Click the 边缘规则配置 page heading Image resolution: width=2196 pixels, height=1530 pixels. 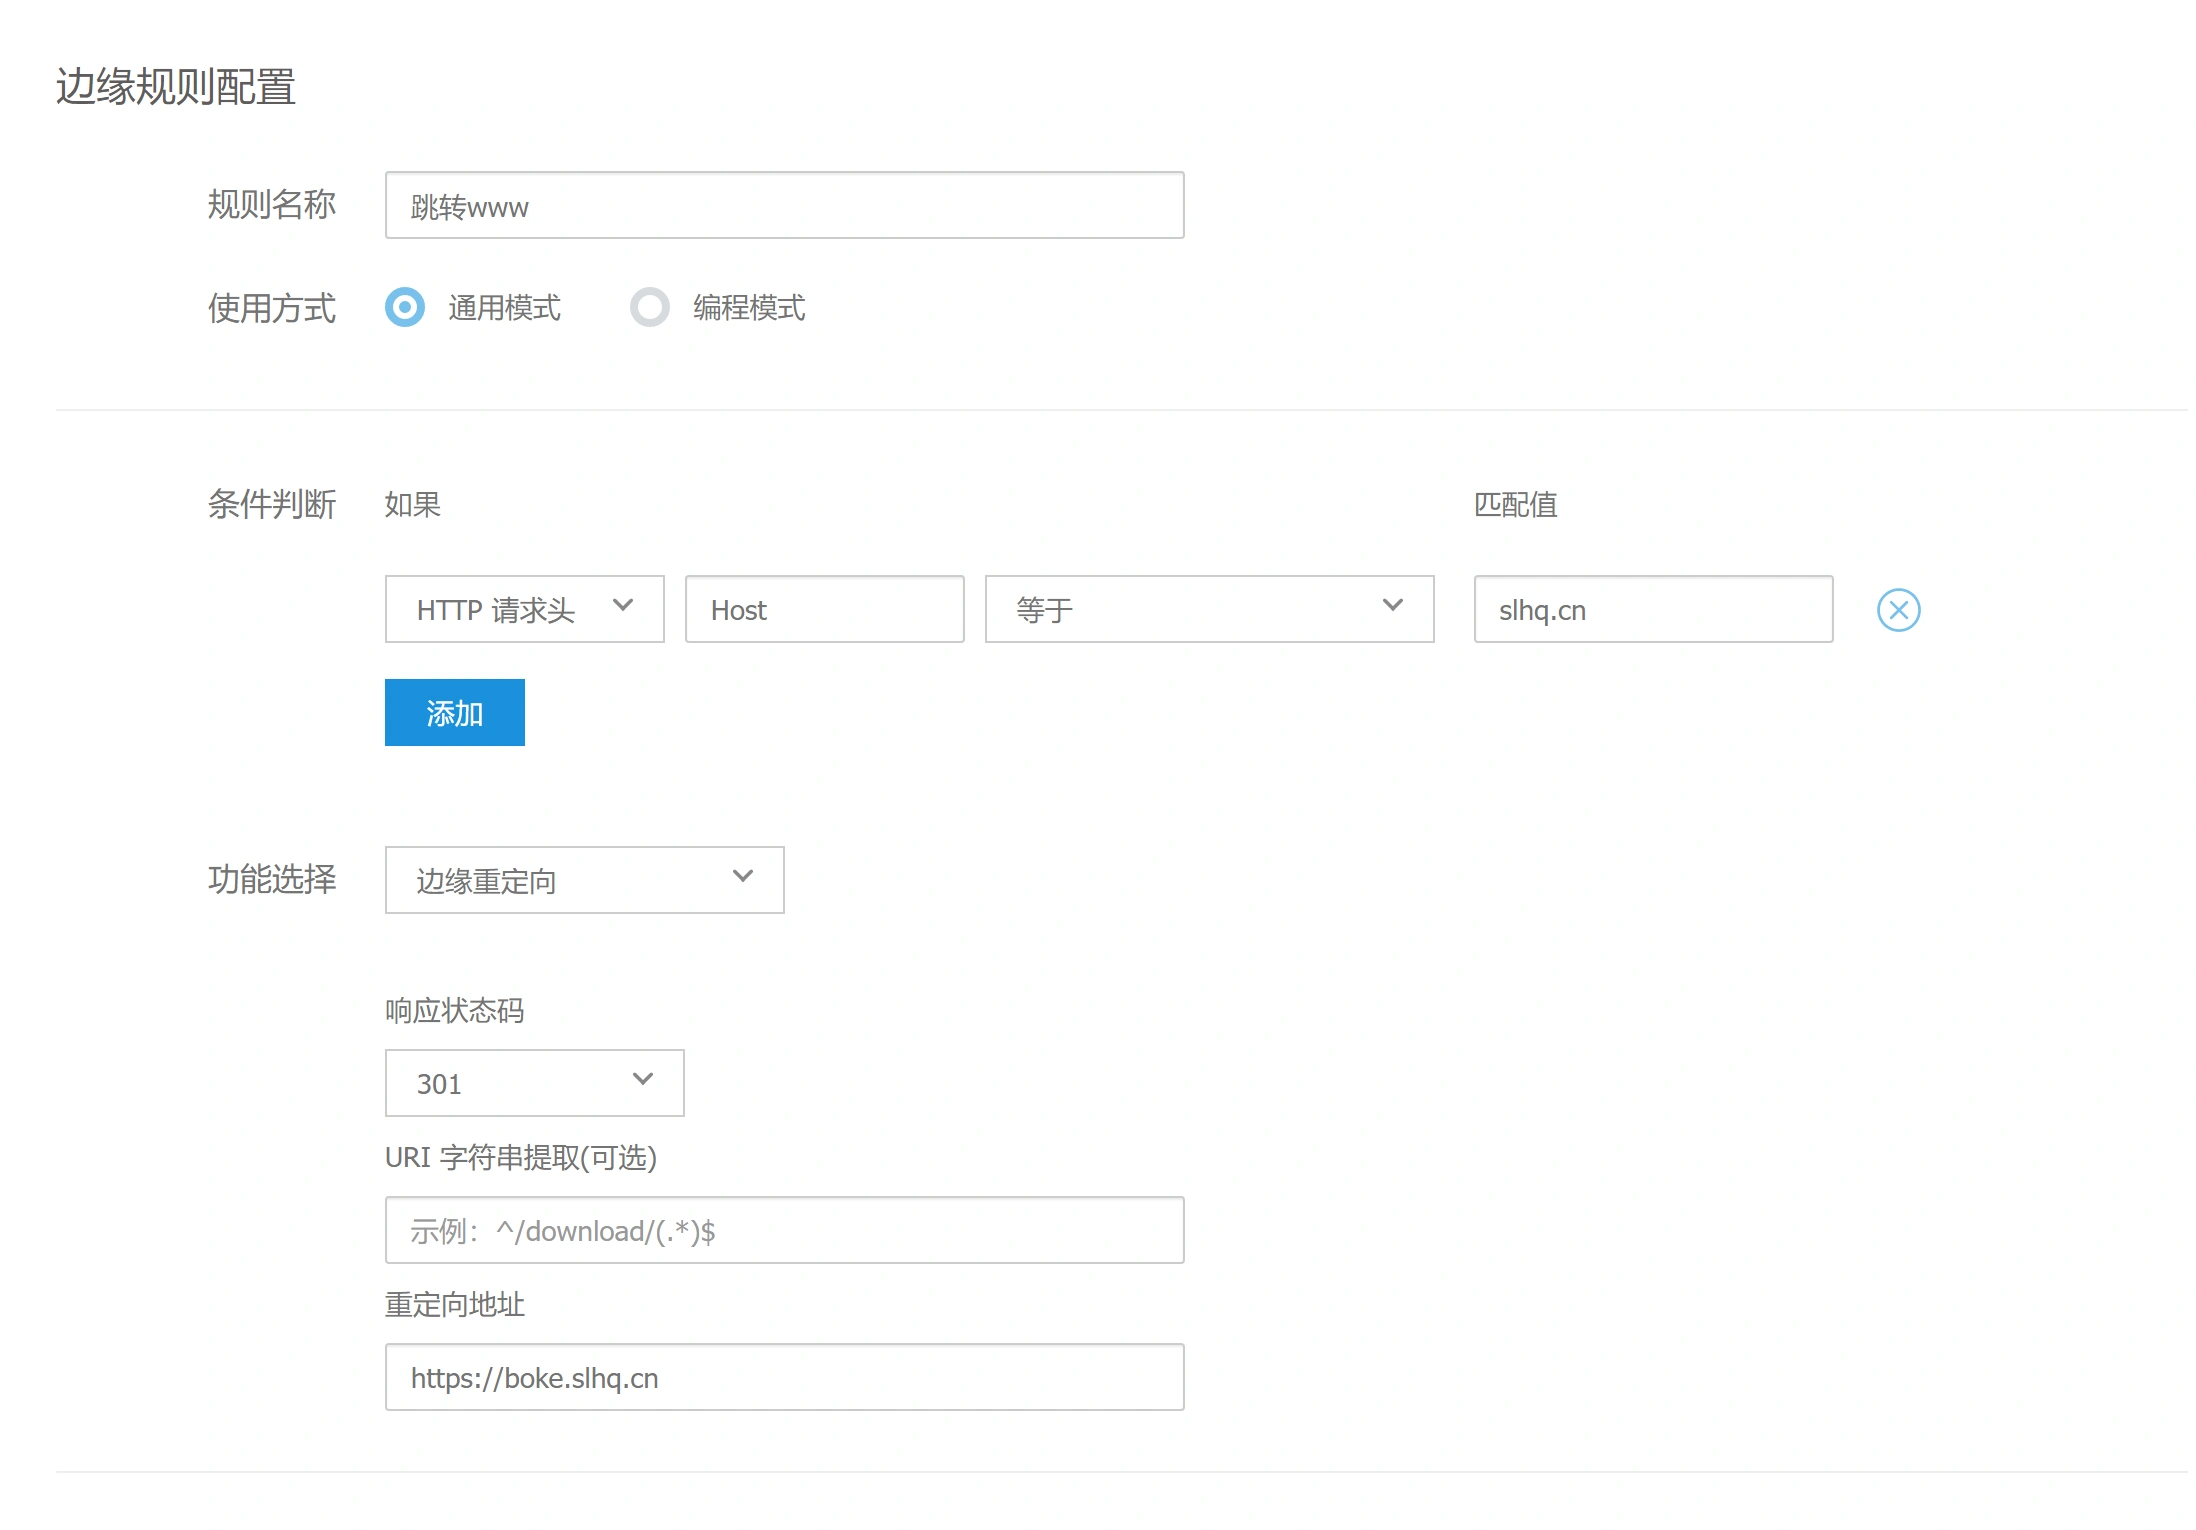pyautogui.click(x=176, y=87)
